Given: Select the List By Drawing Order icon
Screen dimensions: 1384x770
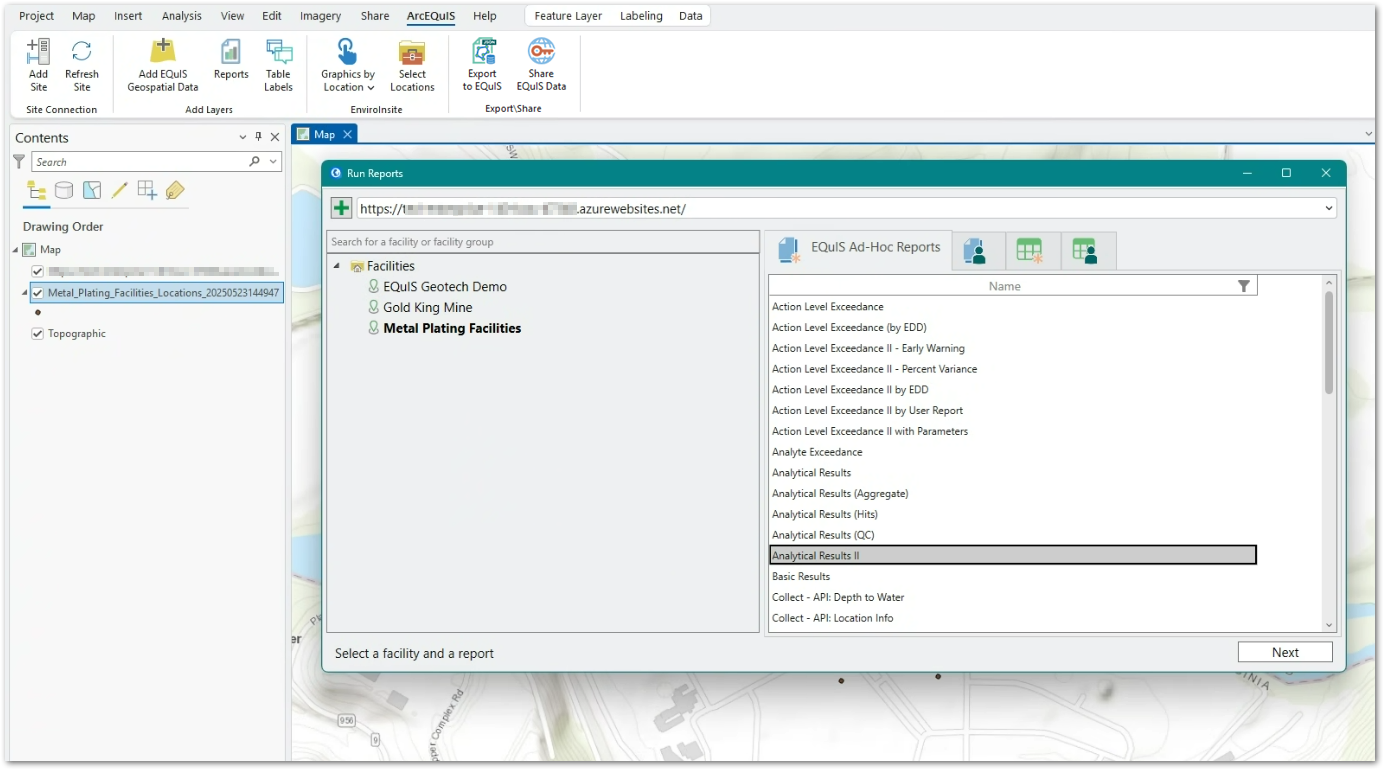Looking at the screenshot, I should 37,191.
